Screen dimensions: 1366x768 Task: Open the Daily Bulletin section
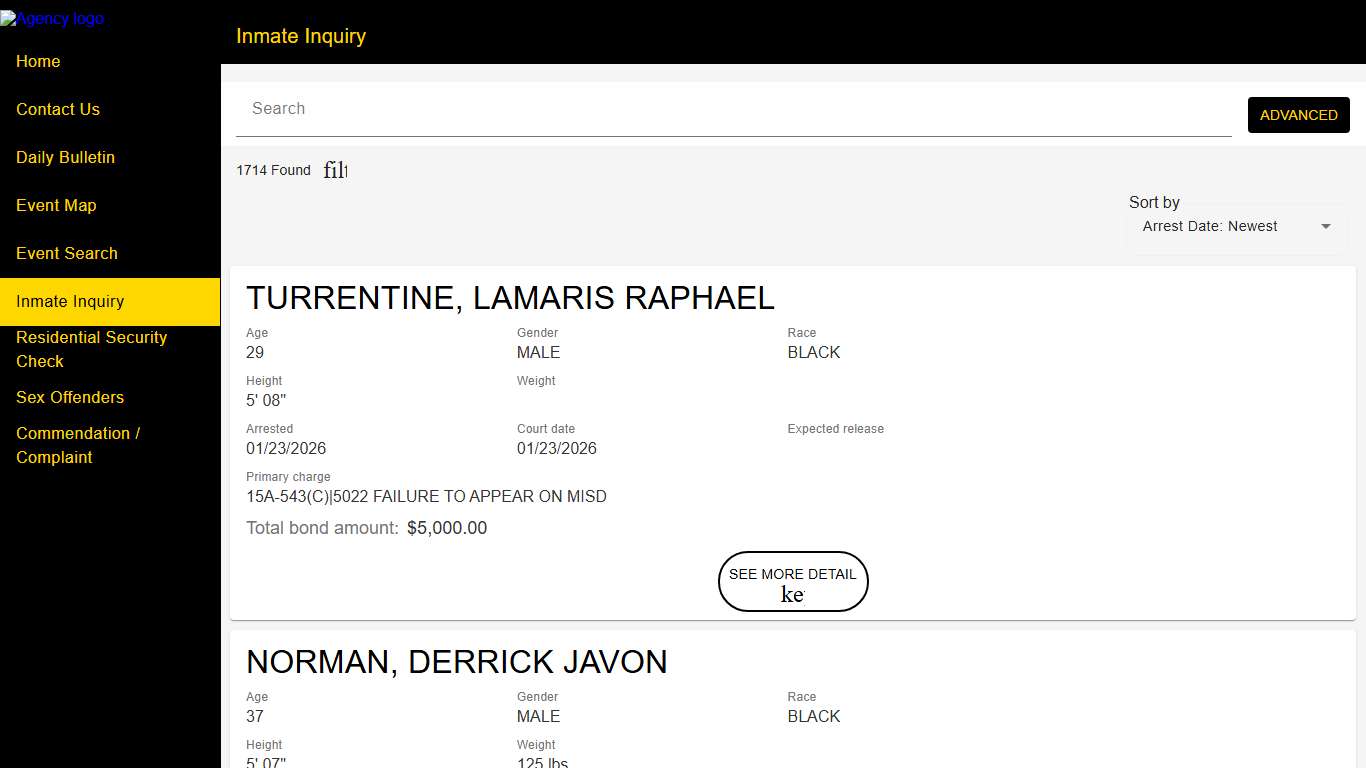point(65,158)
